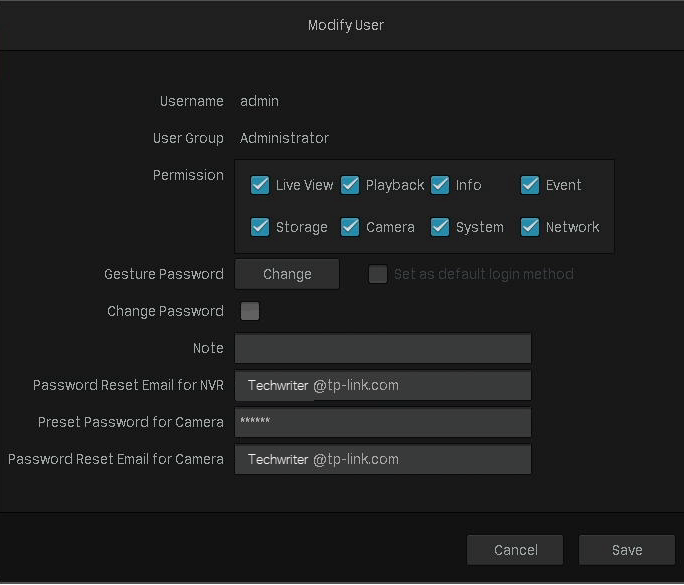The width and height of the screenshot is (684, 585).
Task: Disable the Network permission checkbox
Action: (530, 227)
